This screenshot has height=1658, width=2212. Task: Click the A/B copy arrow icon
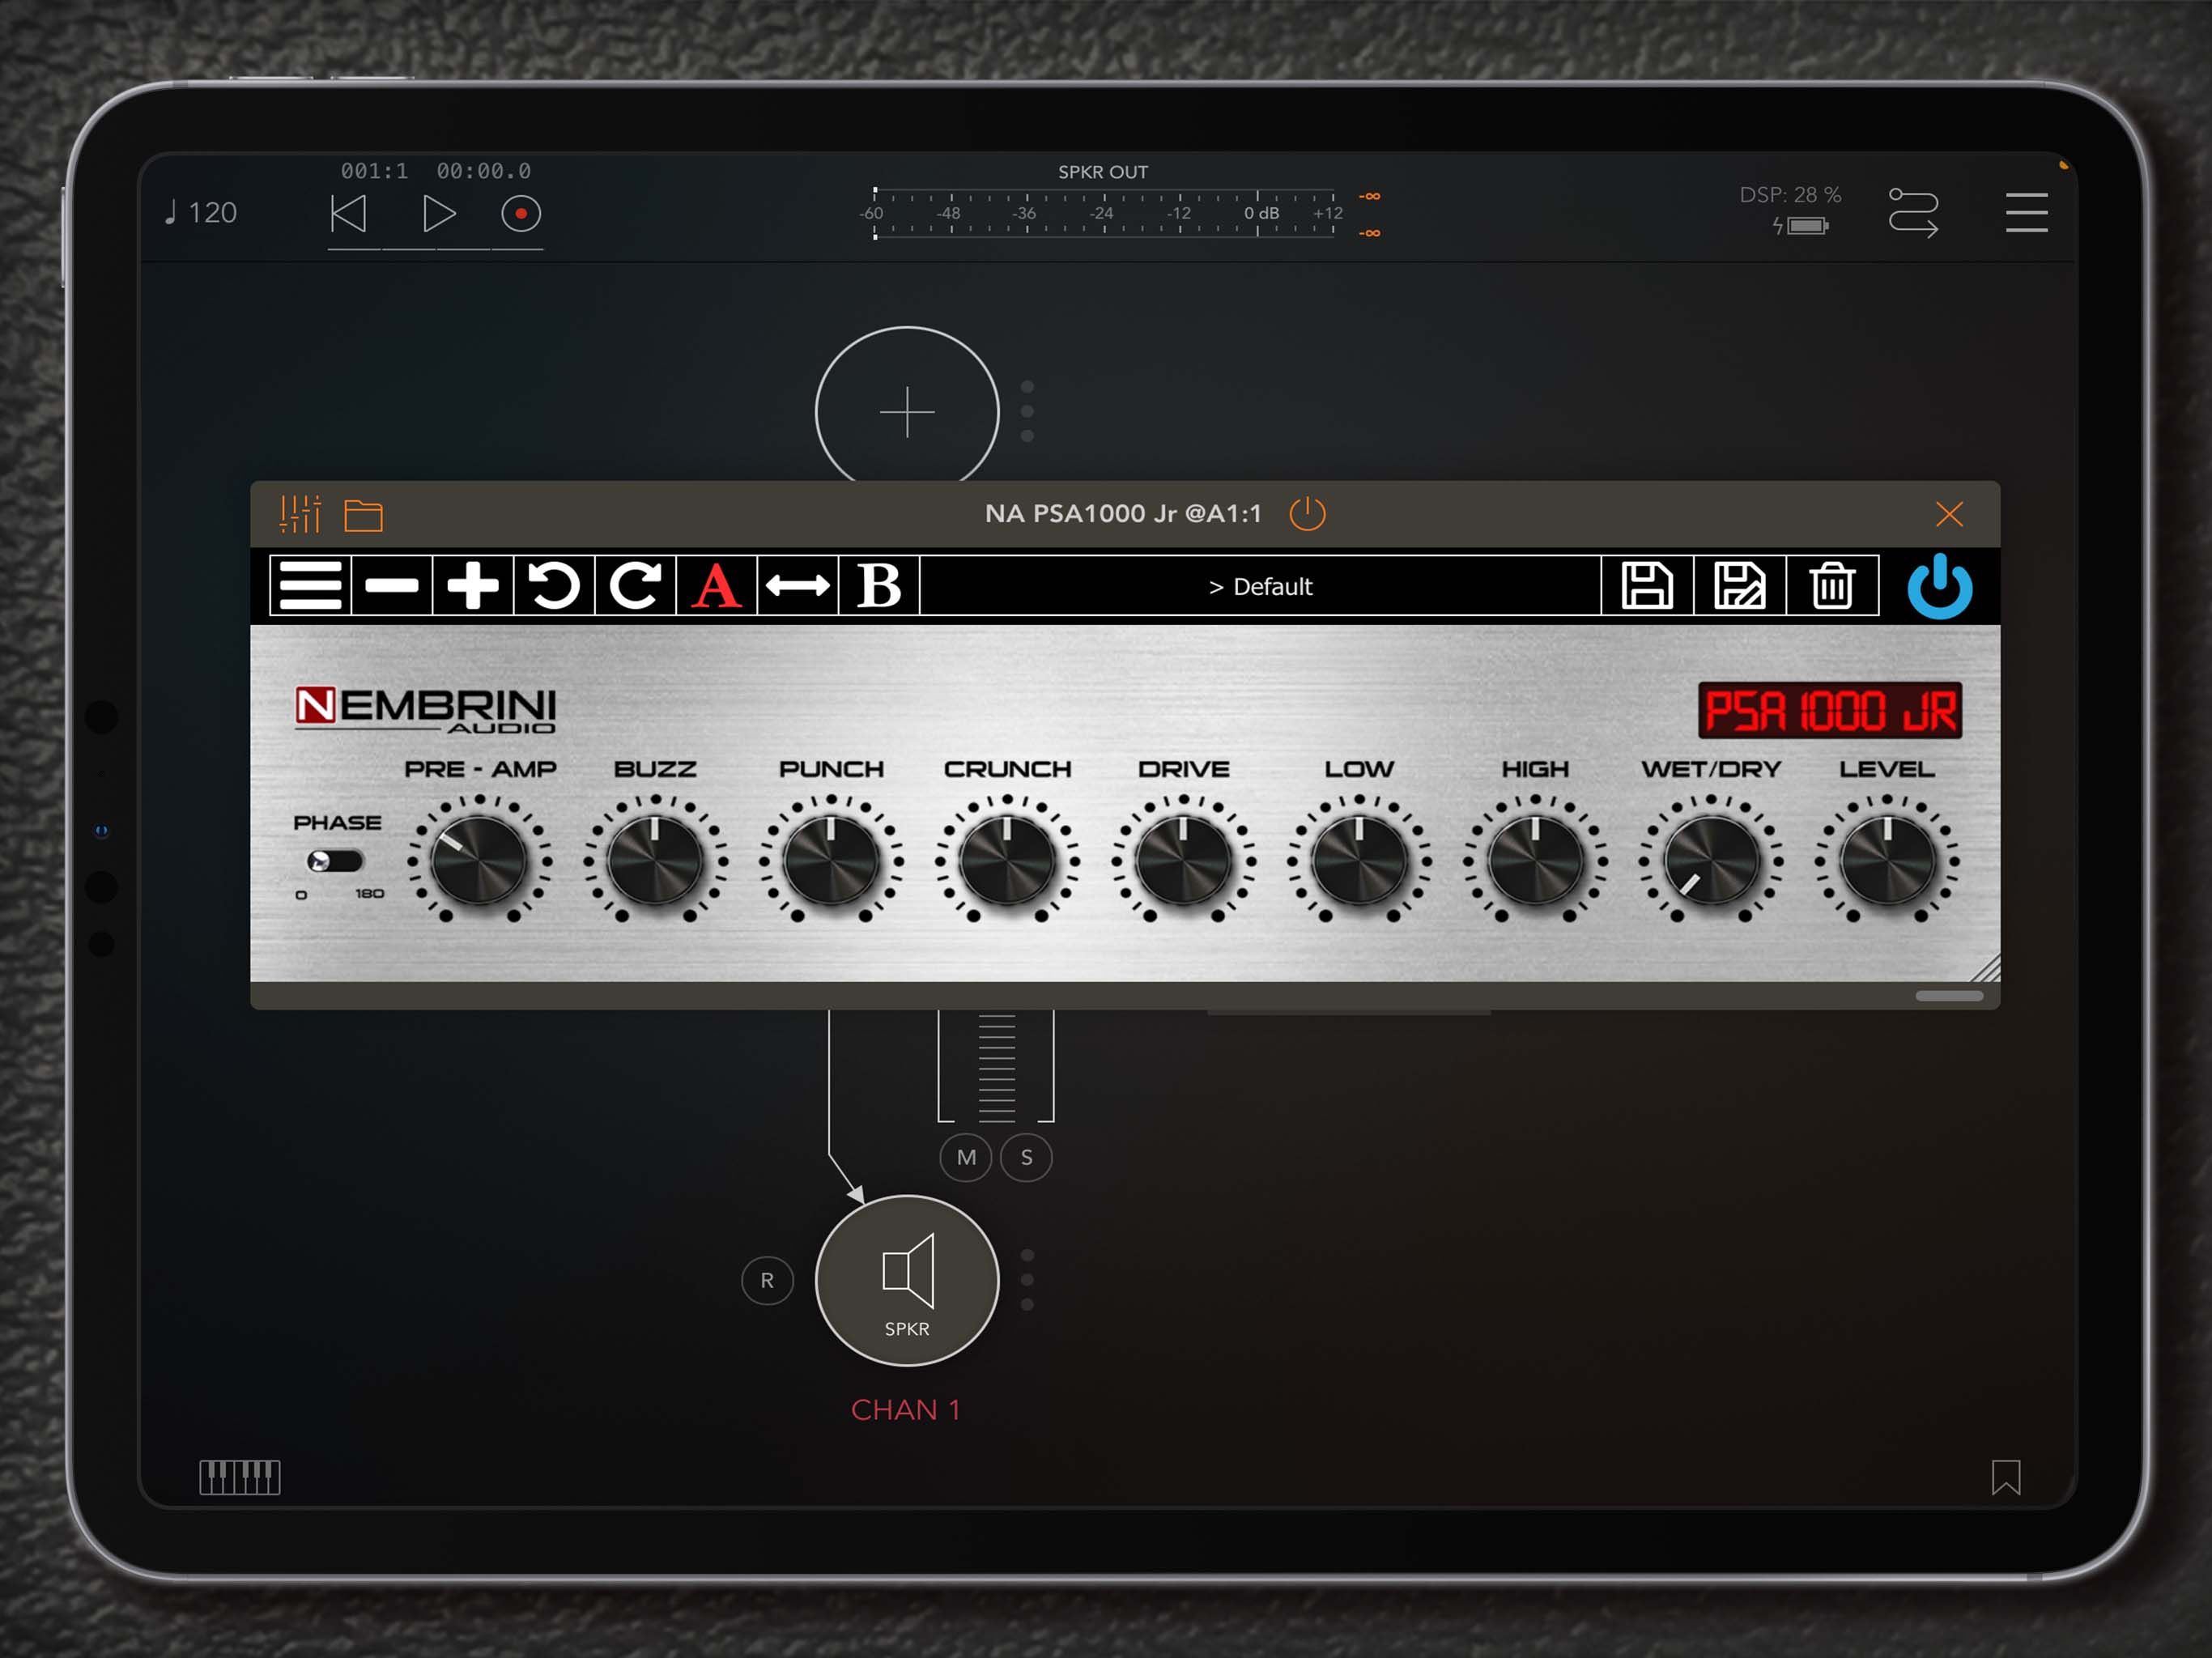click(797, 585)
